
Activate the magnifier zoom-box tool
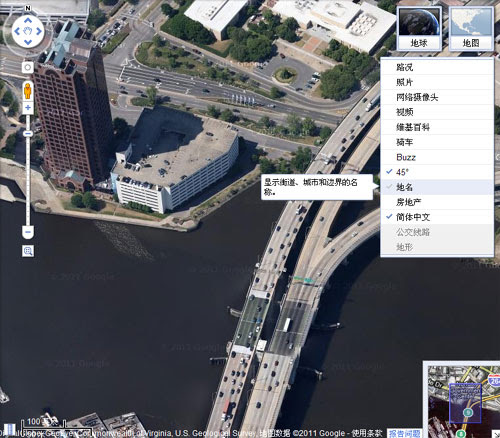pyautogui.click(x=28, y=251)
